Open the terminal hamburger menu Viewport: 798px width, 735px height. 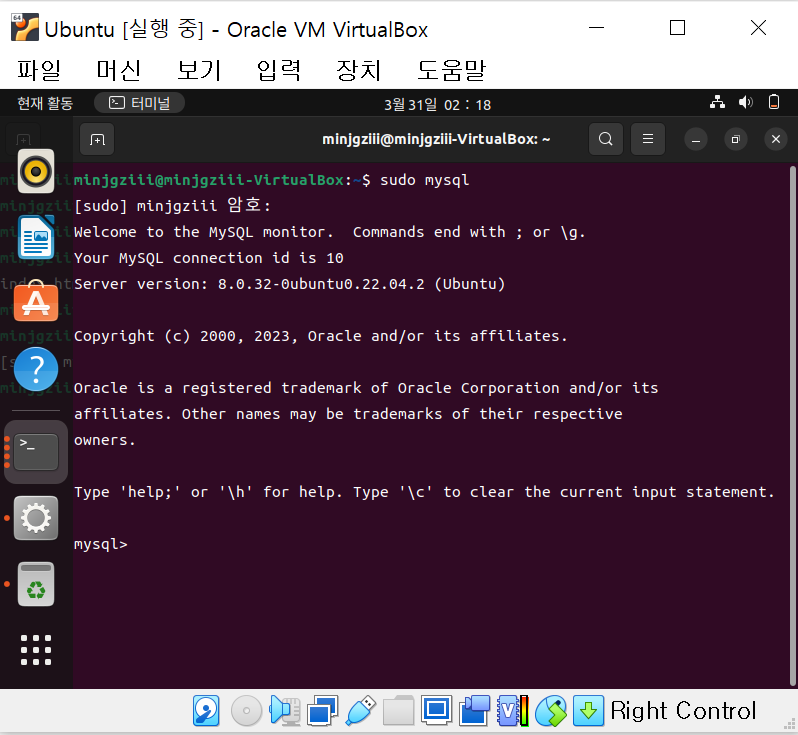(647, 139)
